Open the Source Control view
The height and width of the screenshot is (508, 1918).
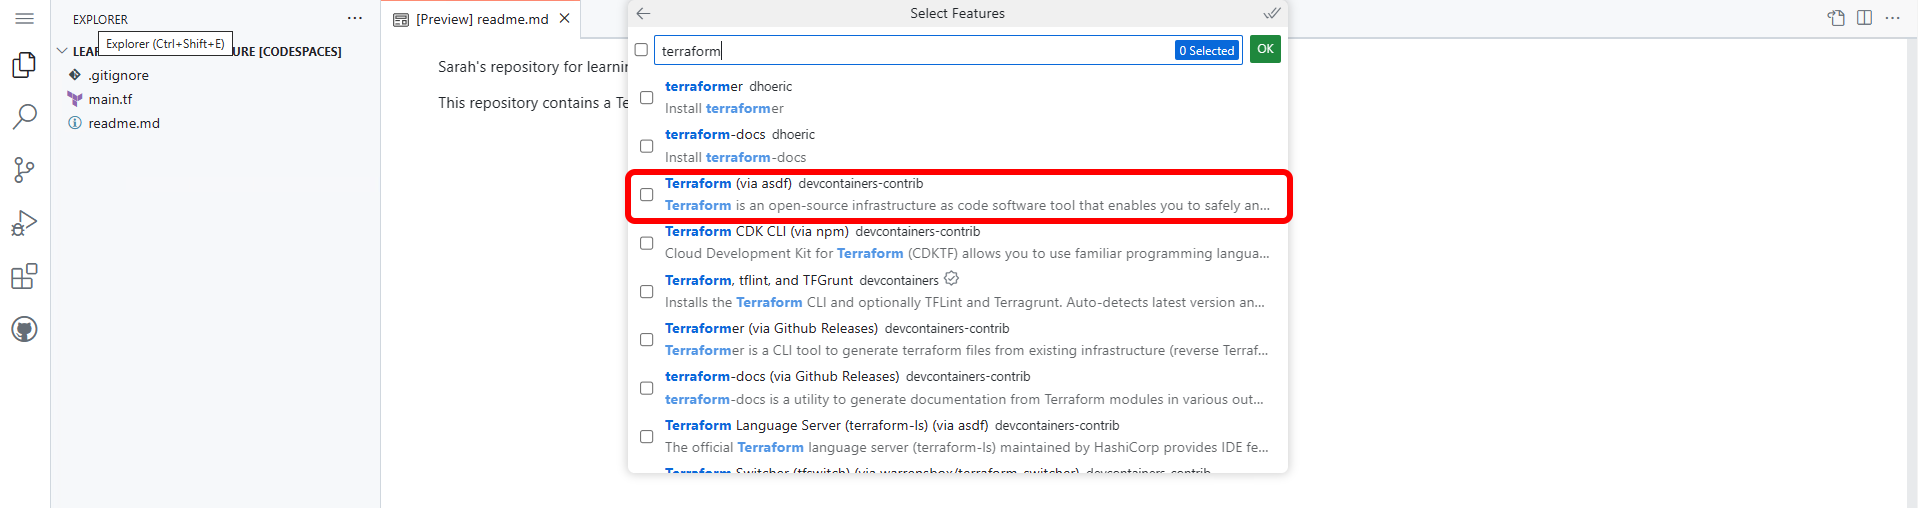click(24, 170)
